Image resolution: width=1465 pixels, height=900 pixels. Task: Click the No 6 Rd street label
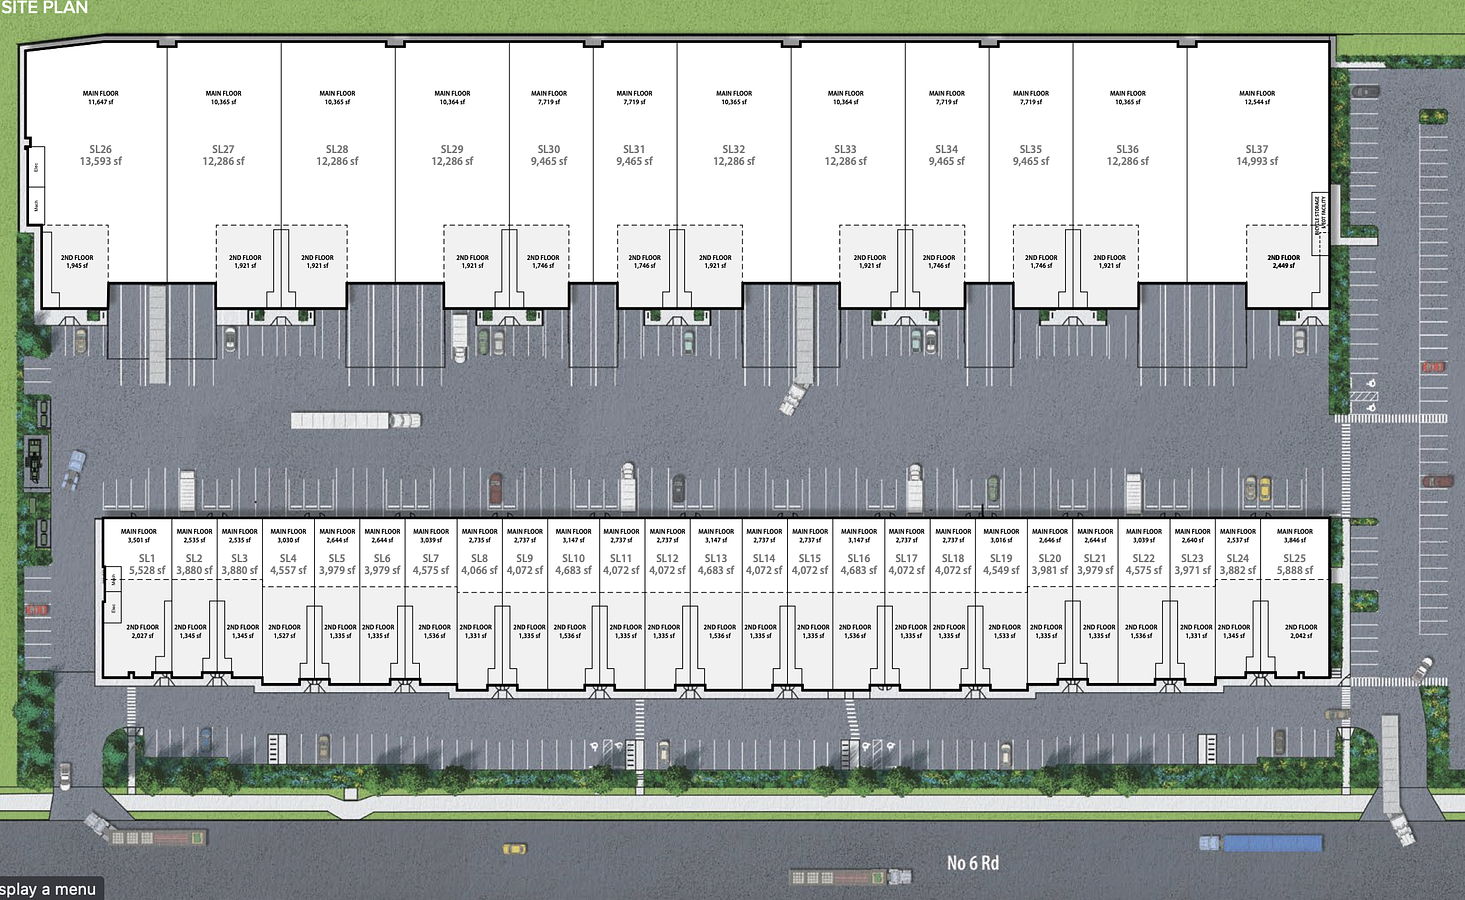click(972, 863)
